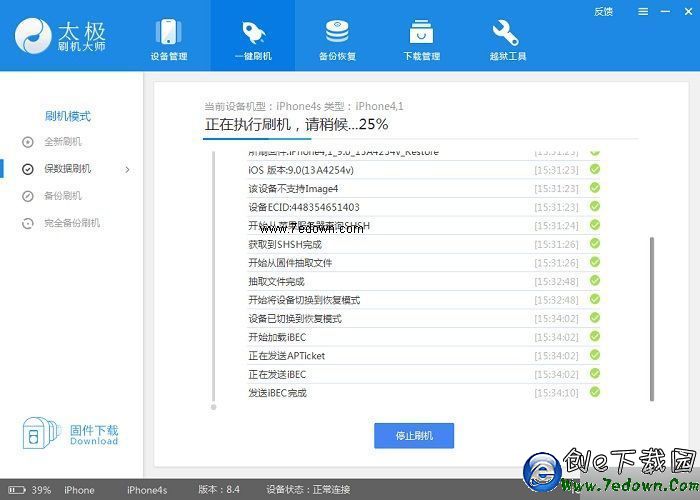The height and width of the screenshot is (500, 700).
Task: Expand the arrow beside 保数据刷机
Action: [127, 169]
